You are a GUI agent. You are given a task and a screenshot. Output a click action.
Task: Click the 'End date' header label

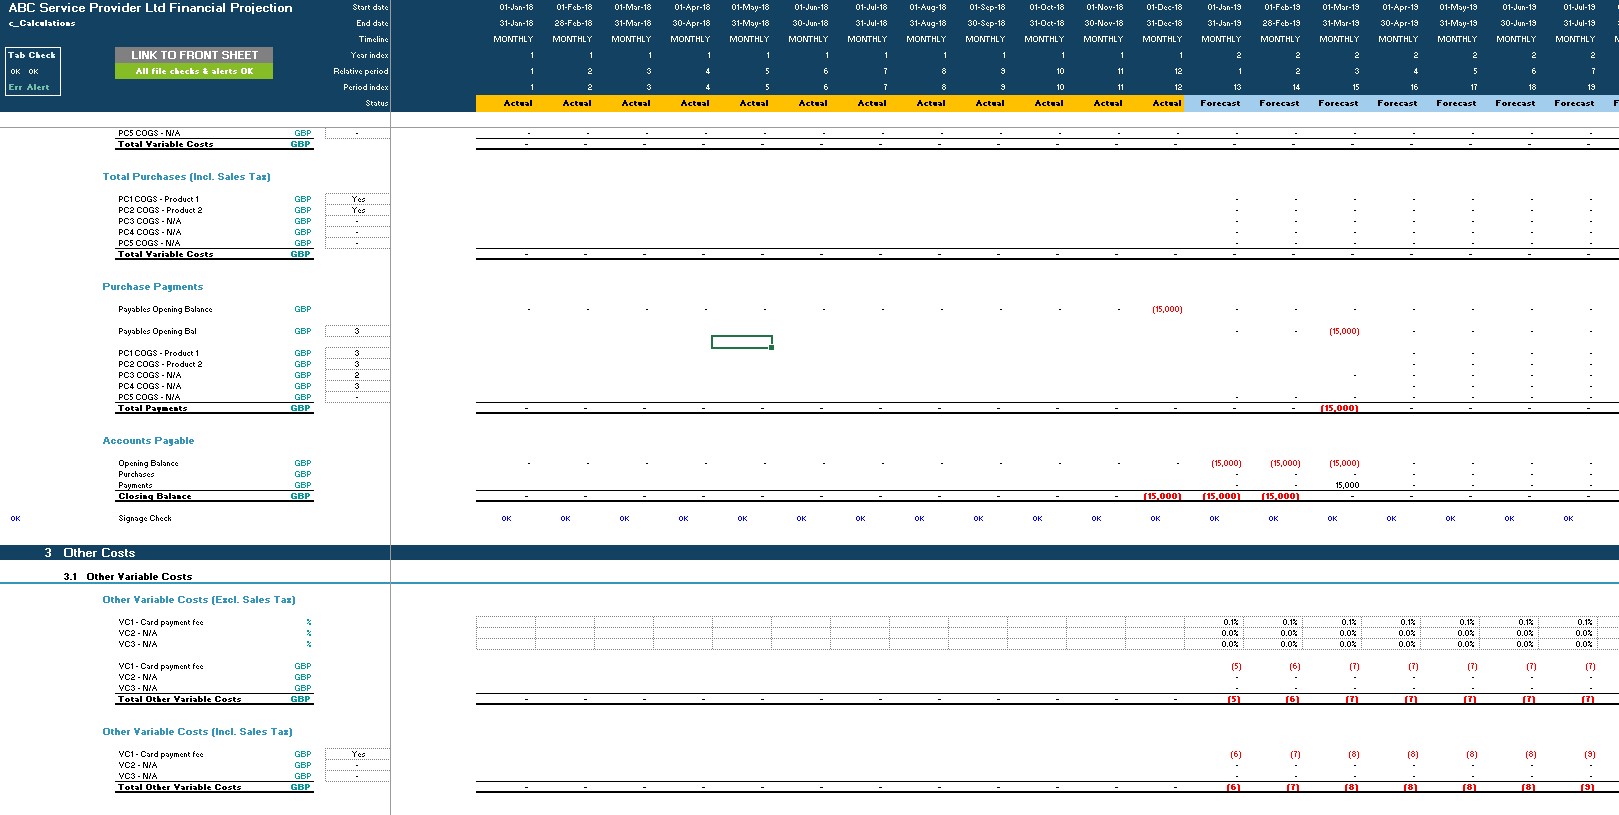[x=372, y=23]
